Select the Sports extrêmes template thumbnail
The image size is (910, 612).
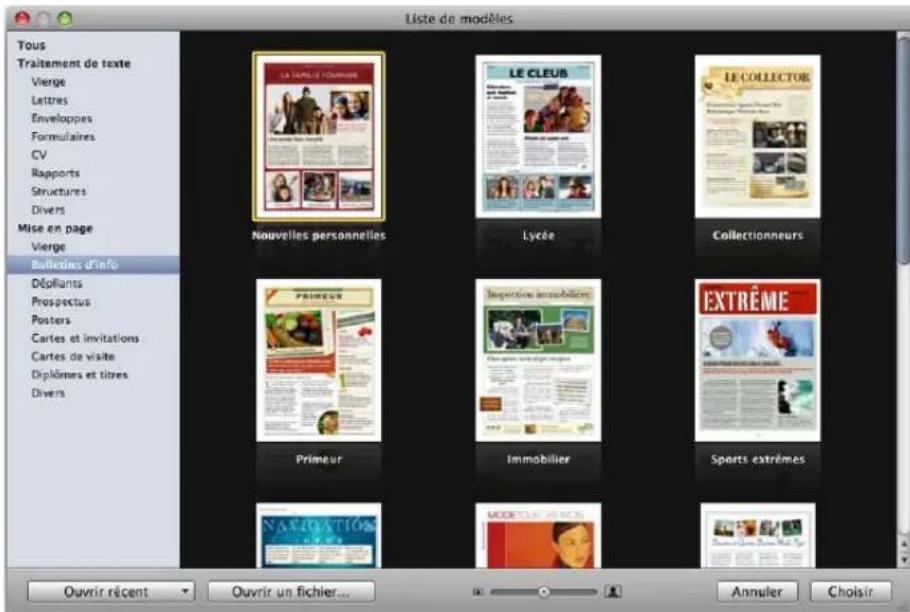(x=757, y=360)
